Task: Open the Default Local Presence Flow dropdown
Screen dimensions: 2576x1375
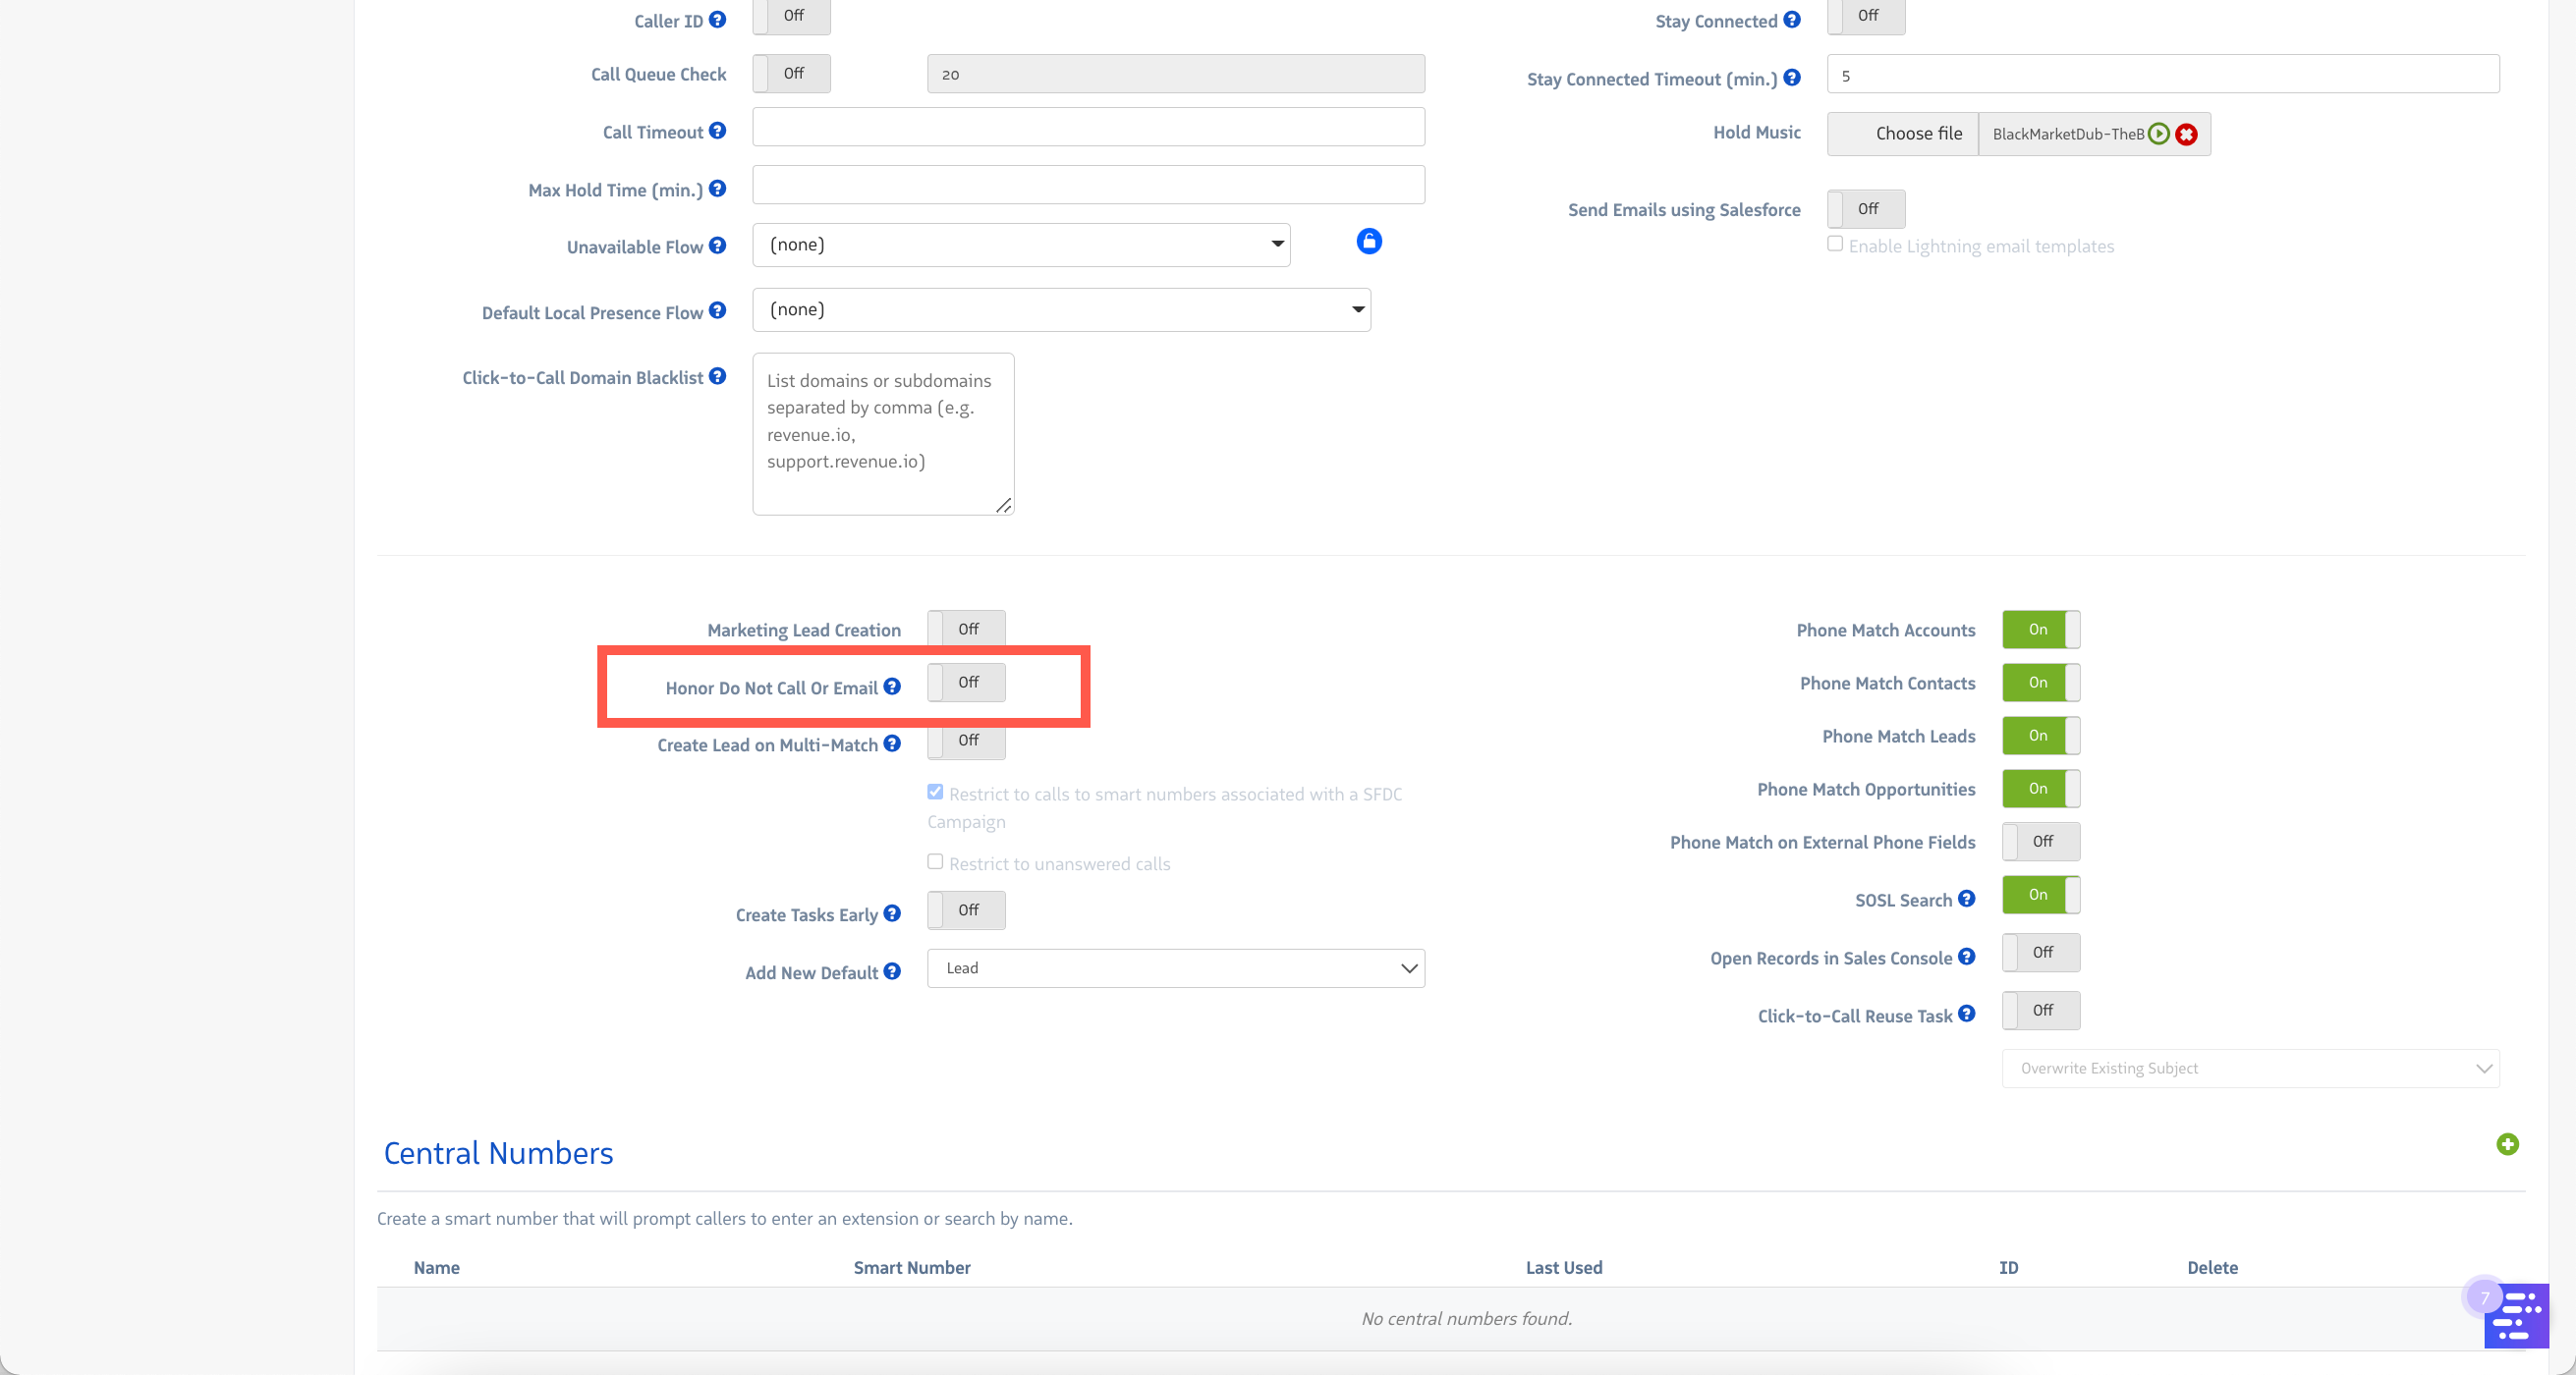Action: coord(1060,310)
